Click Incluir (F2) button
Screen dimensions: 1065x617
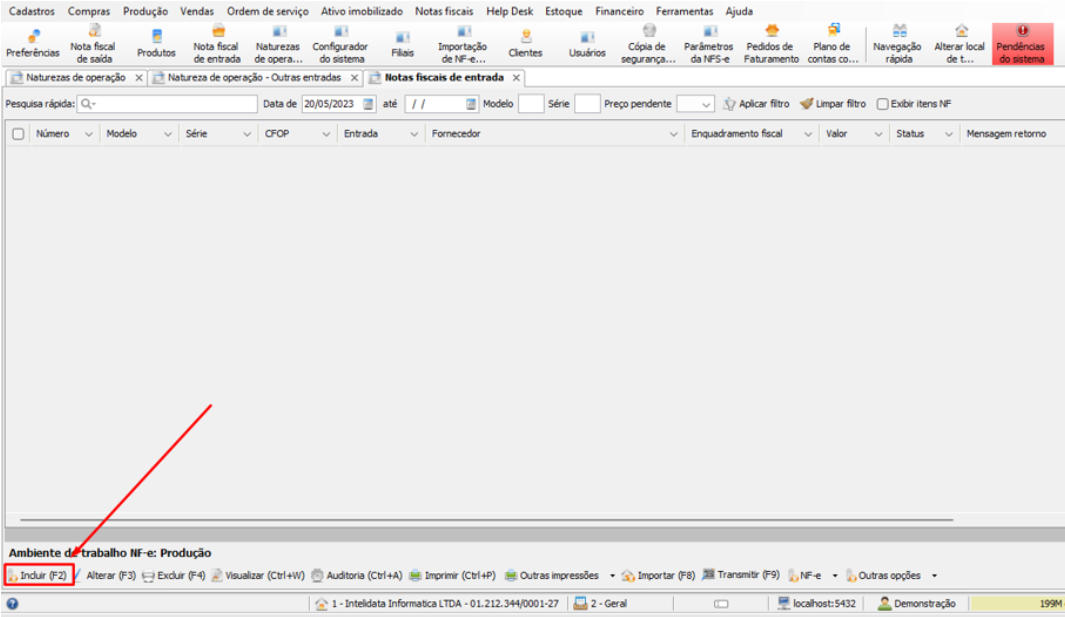(39, 576)
